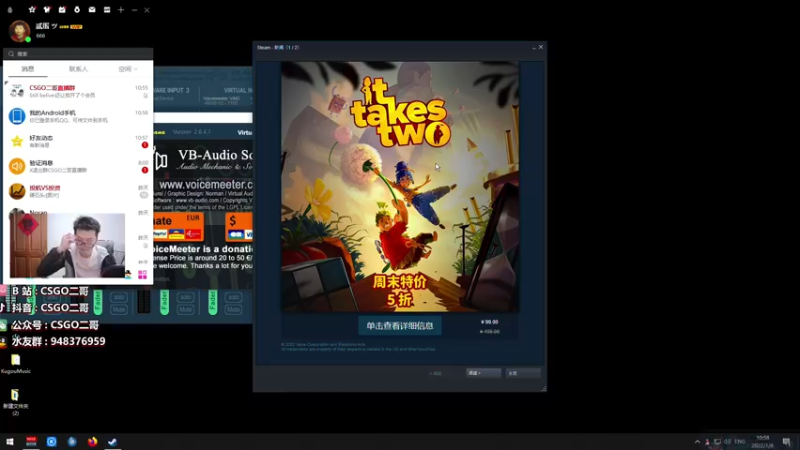This screenshot has height=450, width=800.
Task: Click the rightmost close button in Steam news footer
Action: pos(523,373)
